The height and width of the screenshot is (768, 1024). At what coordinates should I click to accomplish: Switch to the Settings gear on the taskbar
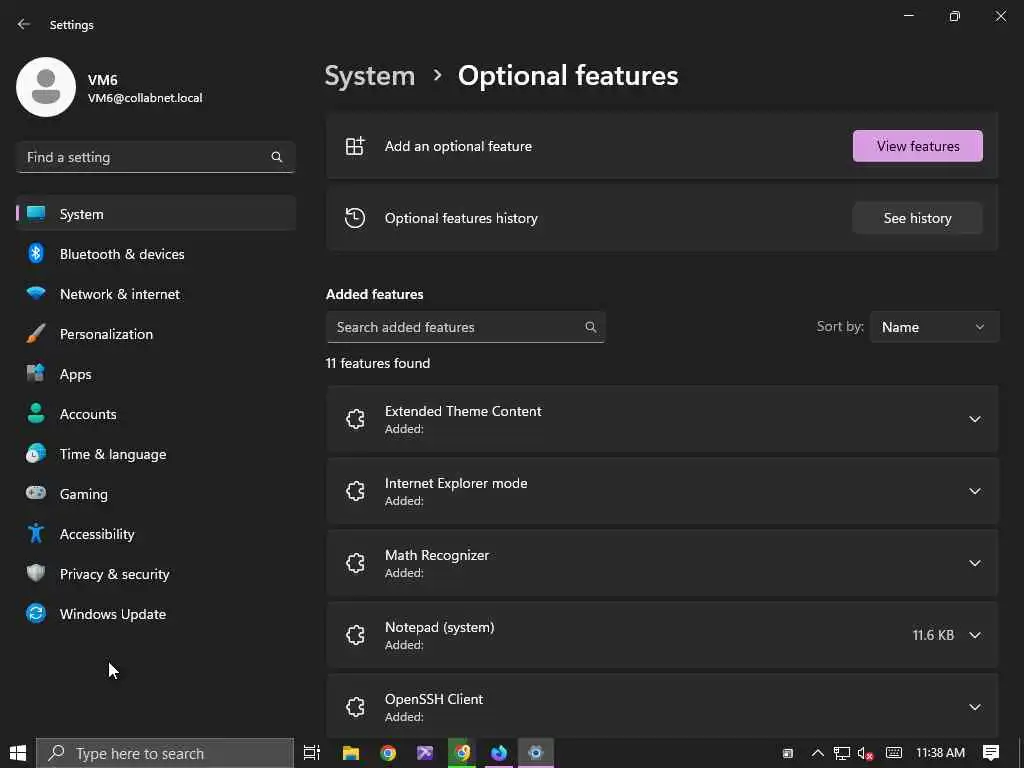click(536, 753)
